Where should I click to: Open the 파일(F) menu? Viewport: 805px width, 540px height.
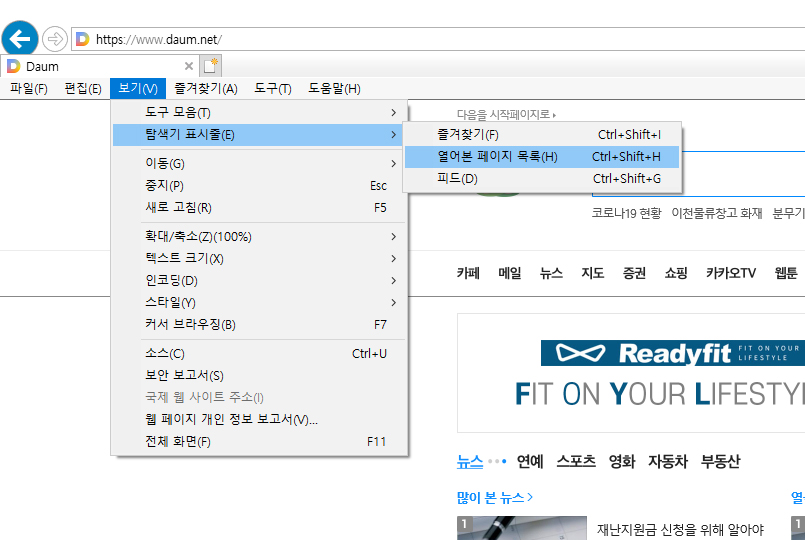coord(29,88)
